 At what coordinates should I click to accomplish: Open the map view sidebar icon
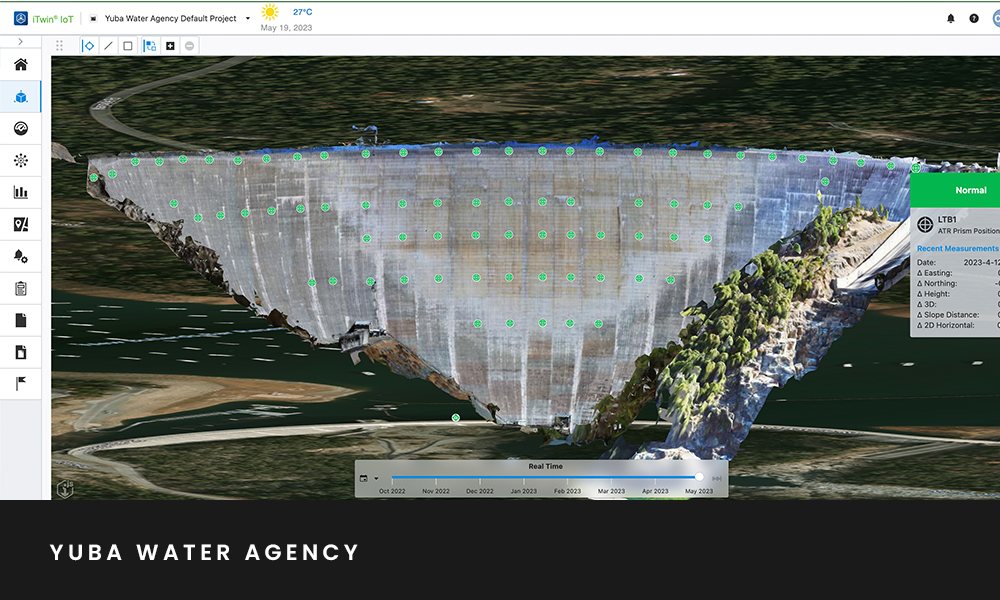20,224
